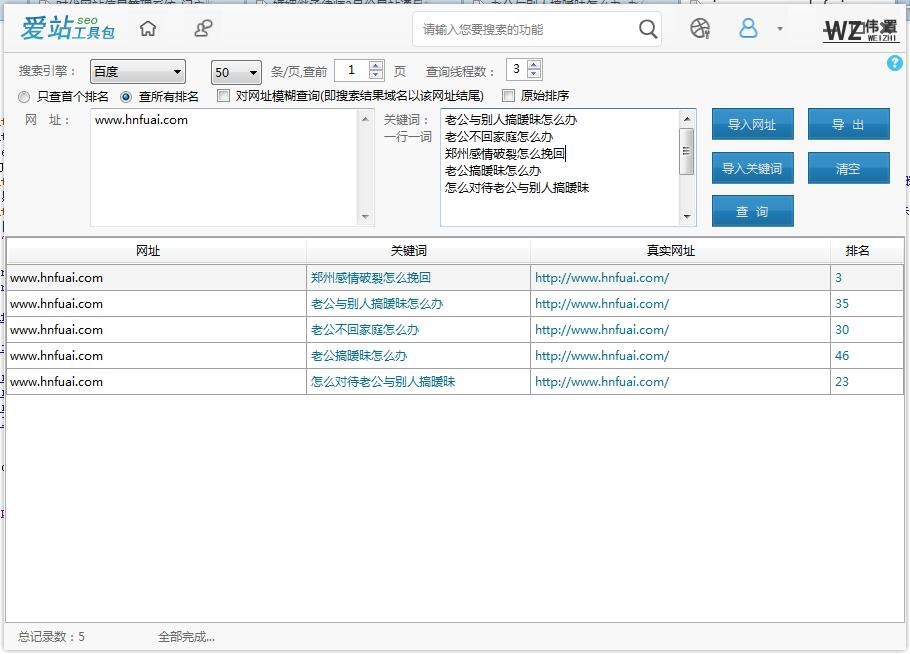Click the user account icon

(749, 29)
